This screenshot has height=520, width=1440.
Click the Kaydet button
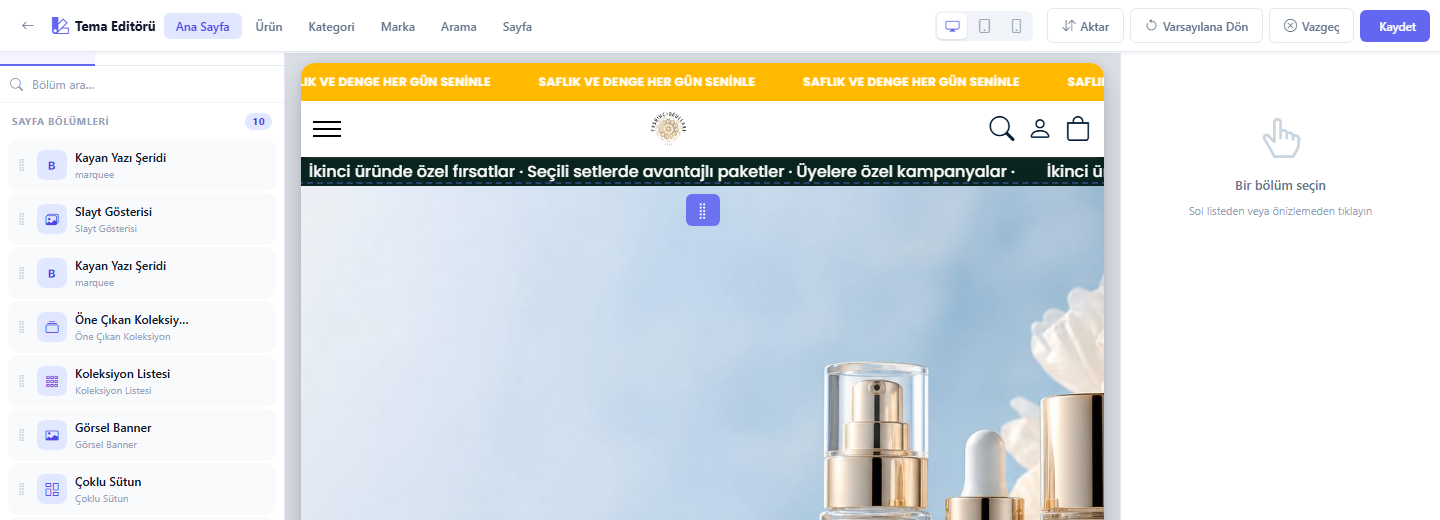[x=1397, y=26]
